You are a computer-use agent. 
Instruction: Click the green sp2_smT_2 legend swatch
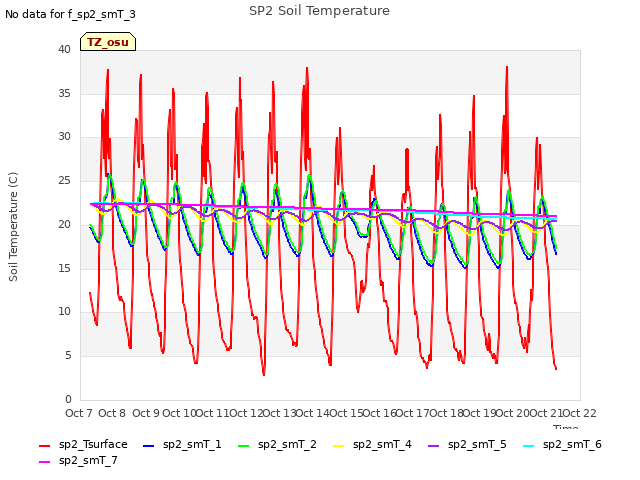(244, 446)
